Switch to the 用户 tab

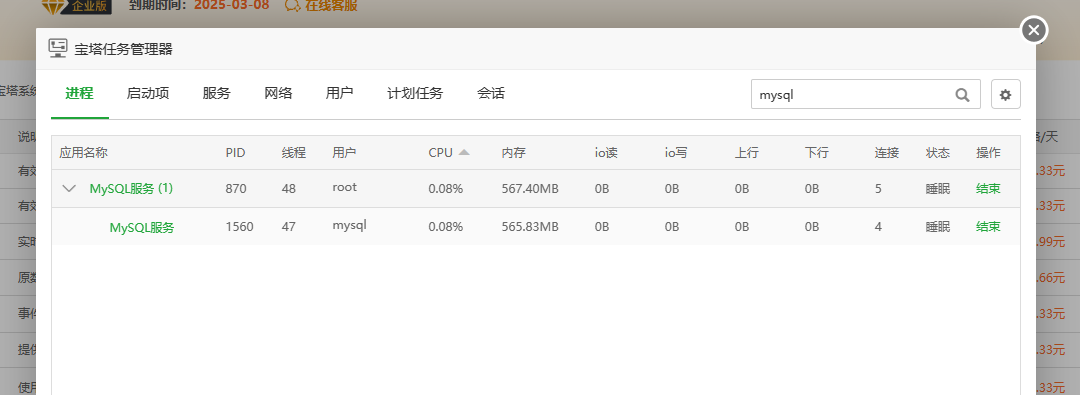pyautogui.click(x=340, y=94)
